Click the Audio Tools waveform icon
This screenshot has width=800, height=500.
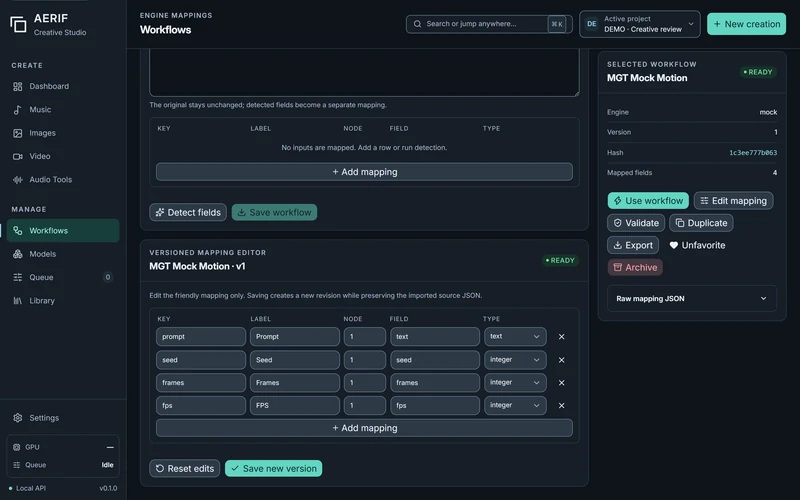click(18, 180)
